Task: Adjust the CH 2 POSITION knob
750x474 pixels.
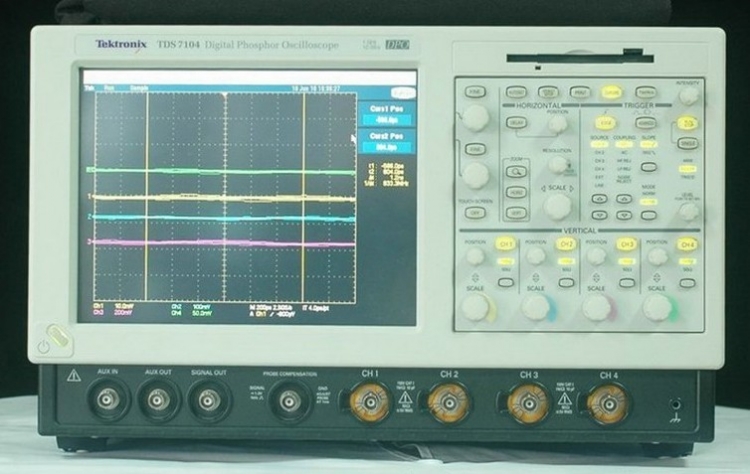Action: click(536, 256)
